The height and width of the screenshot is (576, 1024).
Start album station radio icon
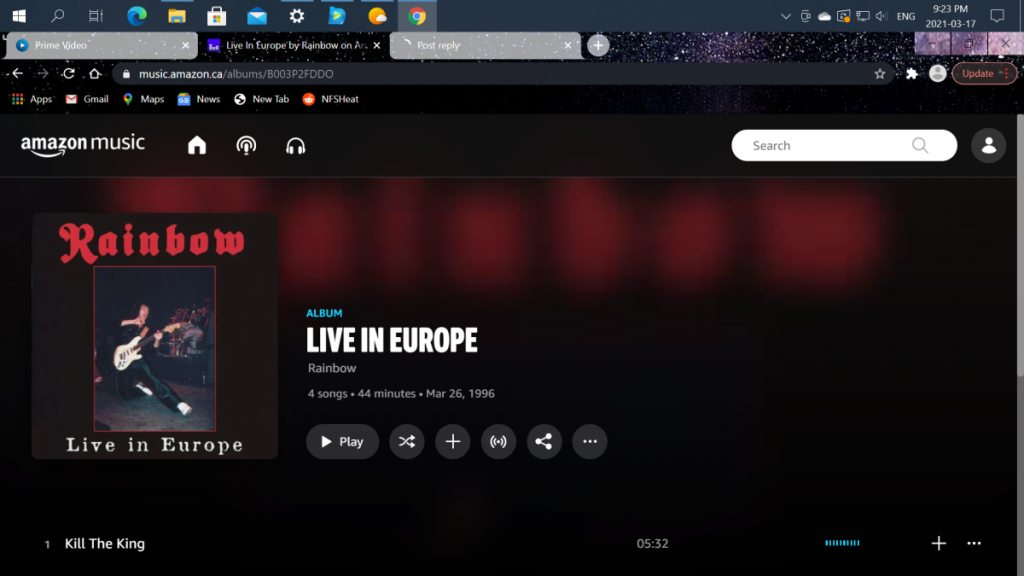498,441
